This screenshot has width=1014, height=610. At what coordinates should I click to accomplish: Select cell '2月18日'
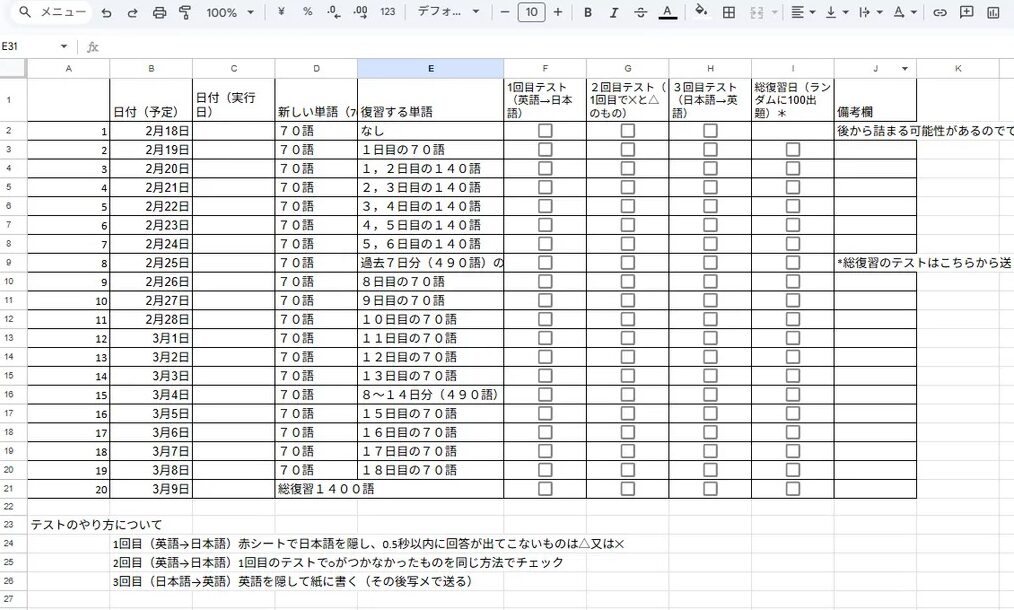[x=151, y=131]
